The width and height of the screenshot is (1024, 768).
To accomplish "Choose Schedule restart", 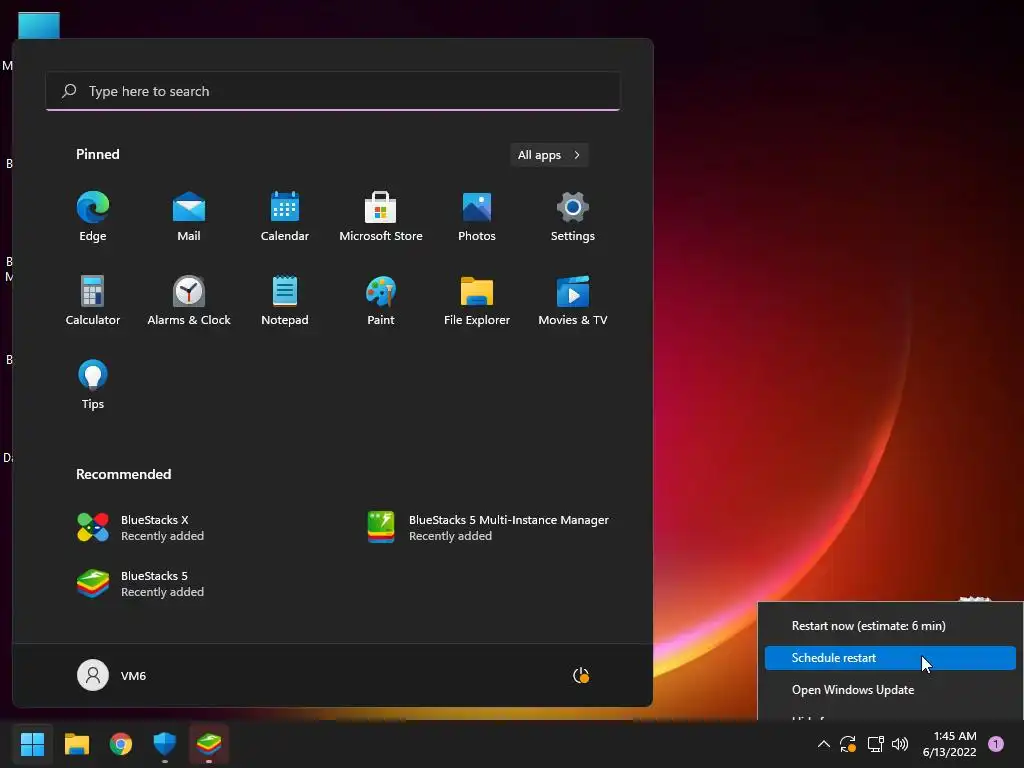I will coord(890,658).
